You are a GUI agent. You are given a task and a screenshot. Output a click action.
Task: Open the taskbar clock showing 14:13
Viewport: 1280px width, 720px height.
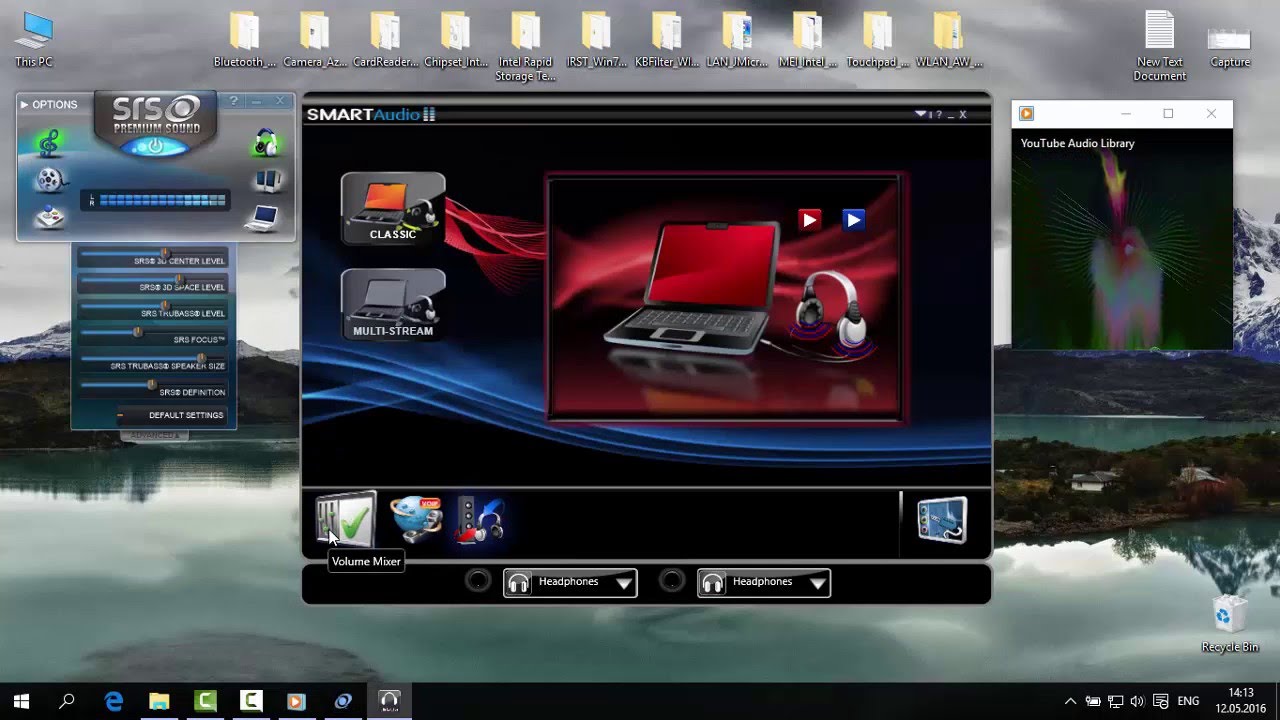click(x=1240, y=700)
